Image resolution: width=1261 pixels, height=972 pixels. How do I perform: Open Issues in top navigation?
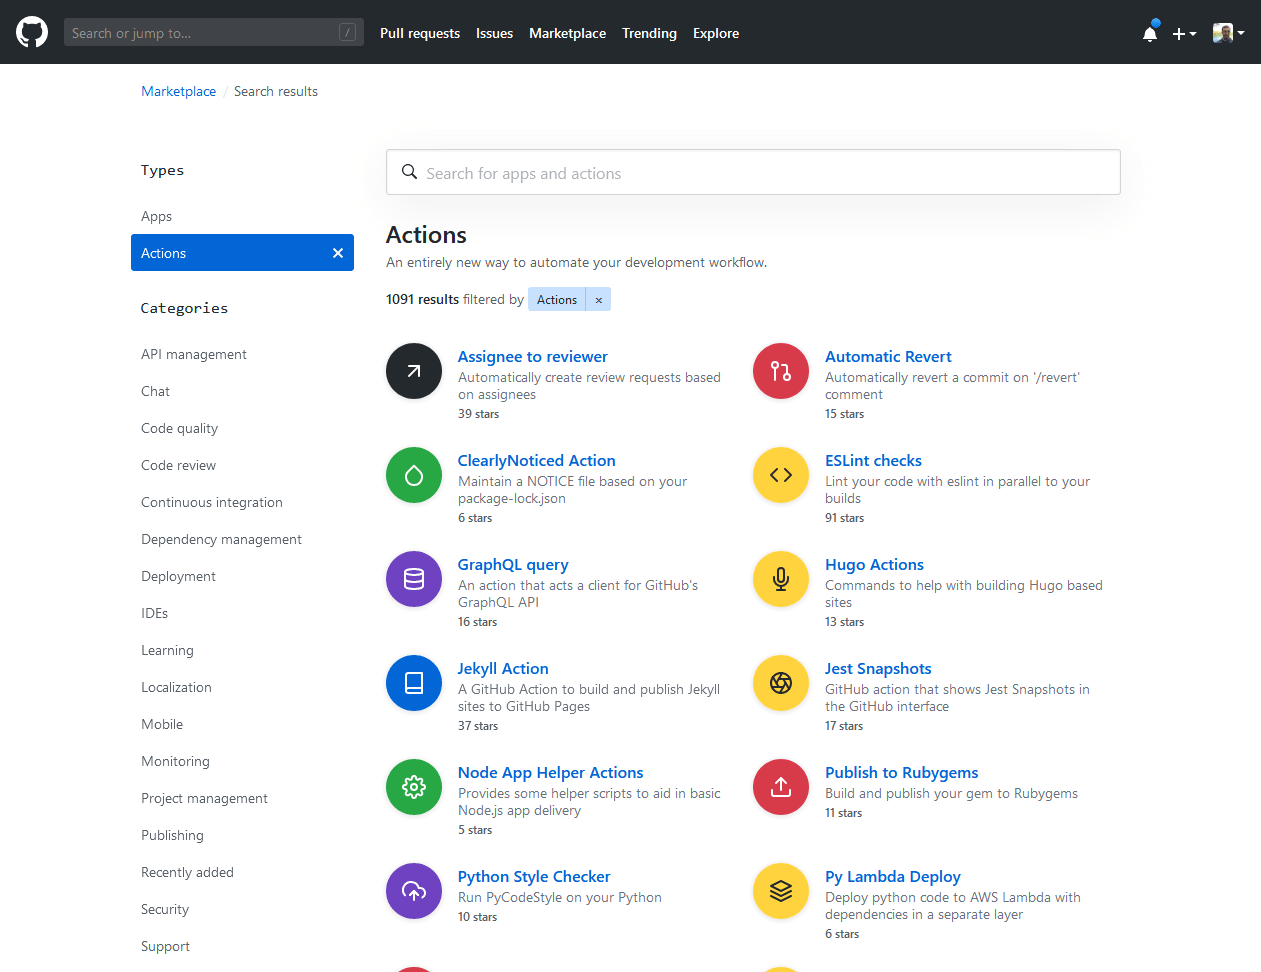494,33
